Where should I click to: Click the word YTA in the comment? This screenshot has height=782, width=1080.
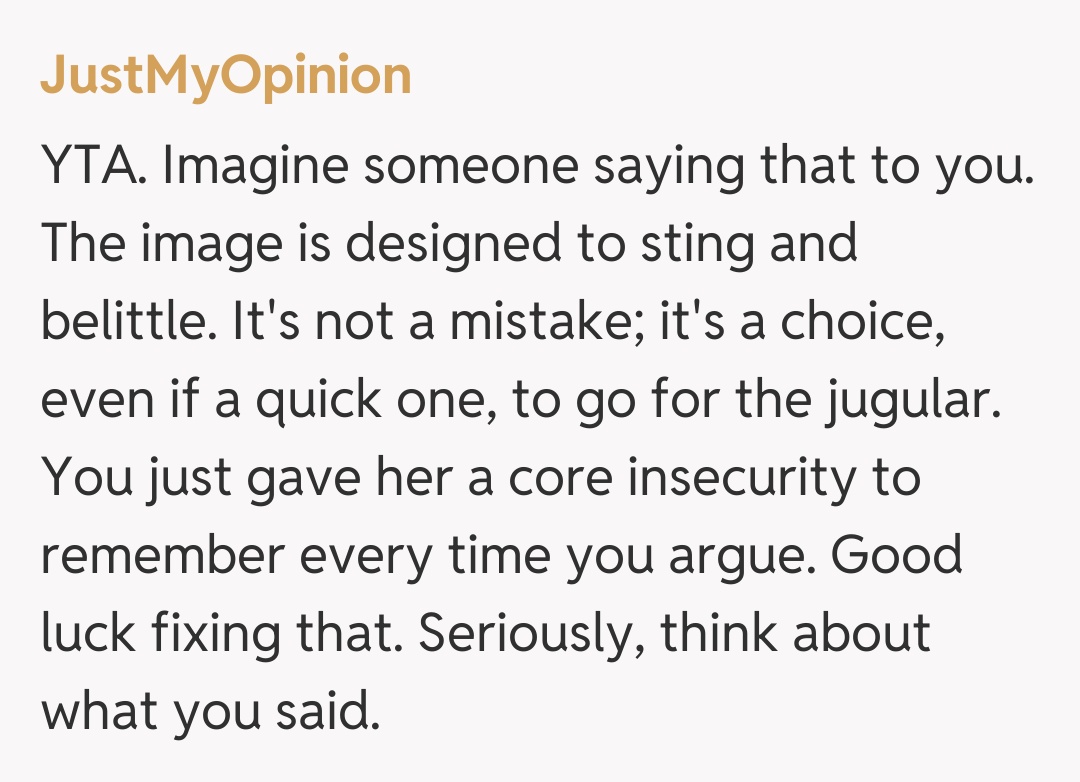point(94,168)
